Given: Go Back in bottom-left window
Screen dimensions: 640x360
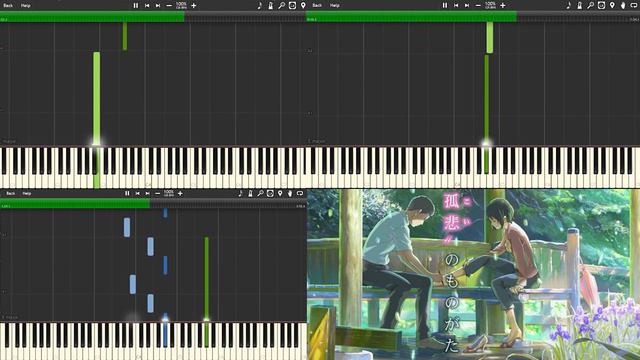Looking at the screenshot, I should pyautogui.click(x=11, y=193).
